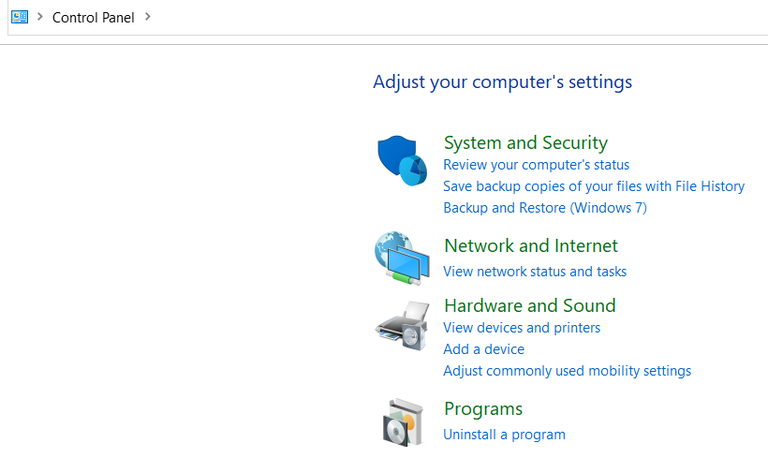Expand the chevron before Control Panel breadcrumb
Viewport: 768px width, 458px height.
tap(40, 17)
